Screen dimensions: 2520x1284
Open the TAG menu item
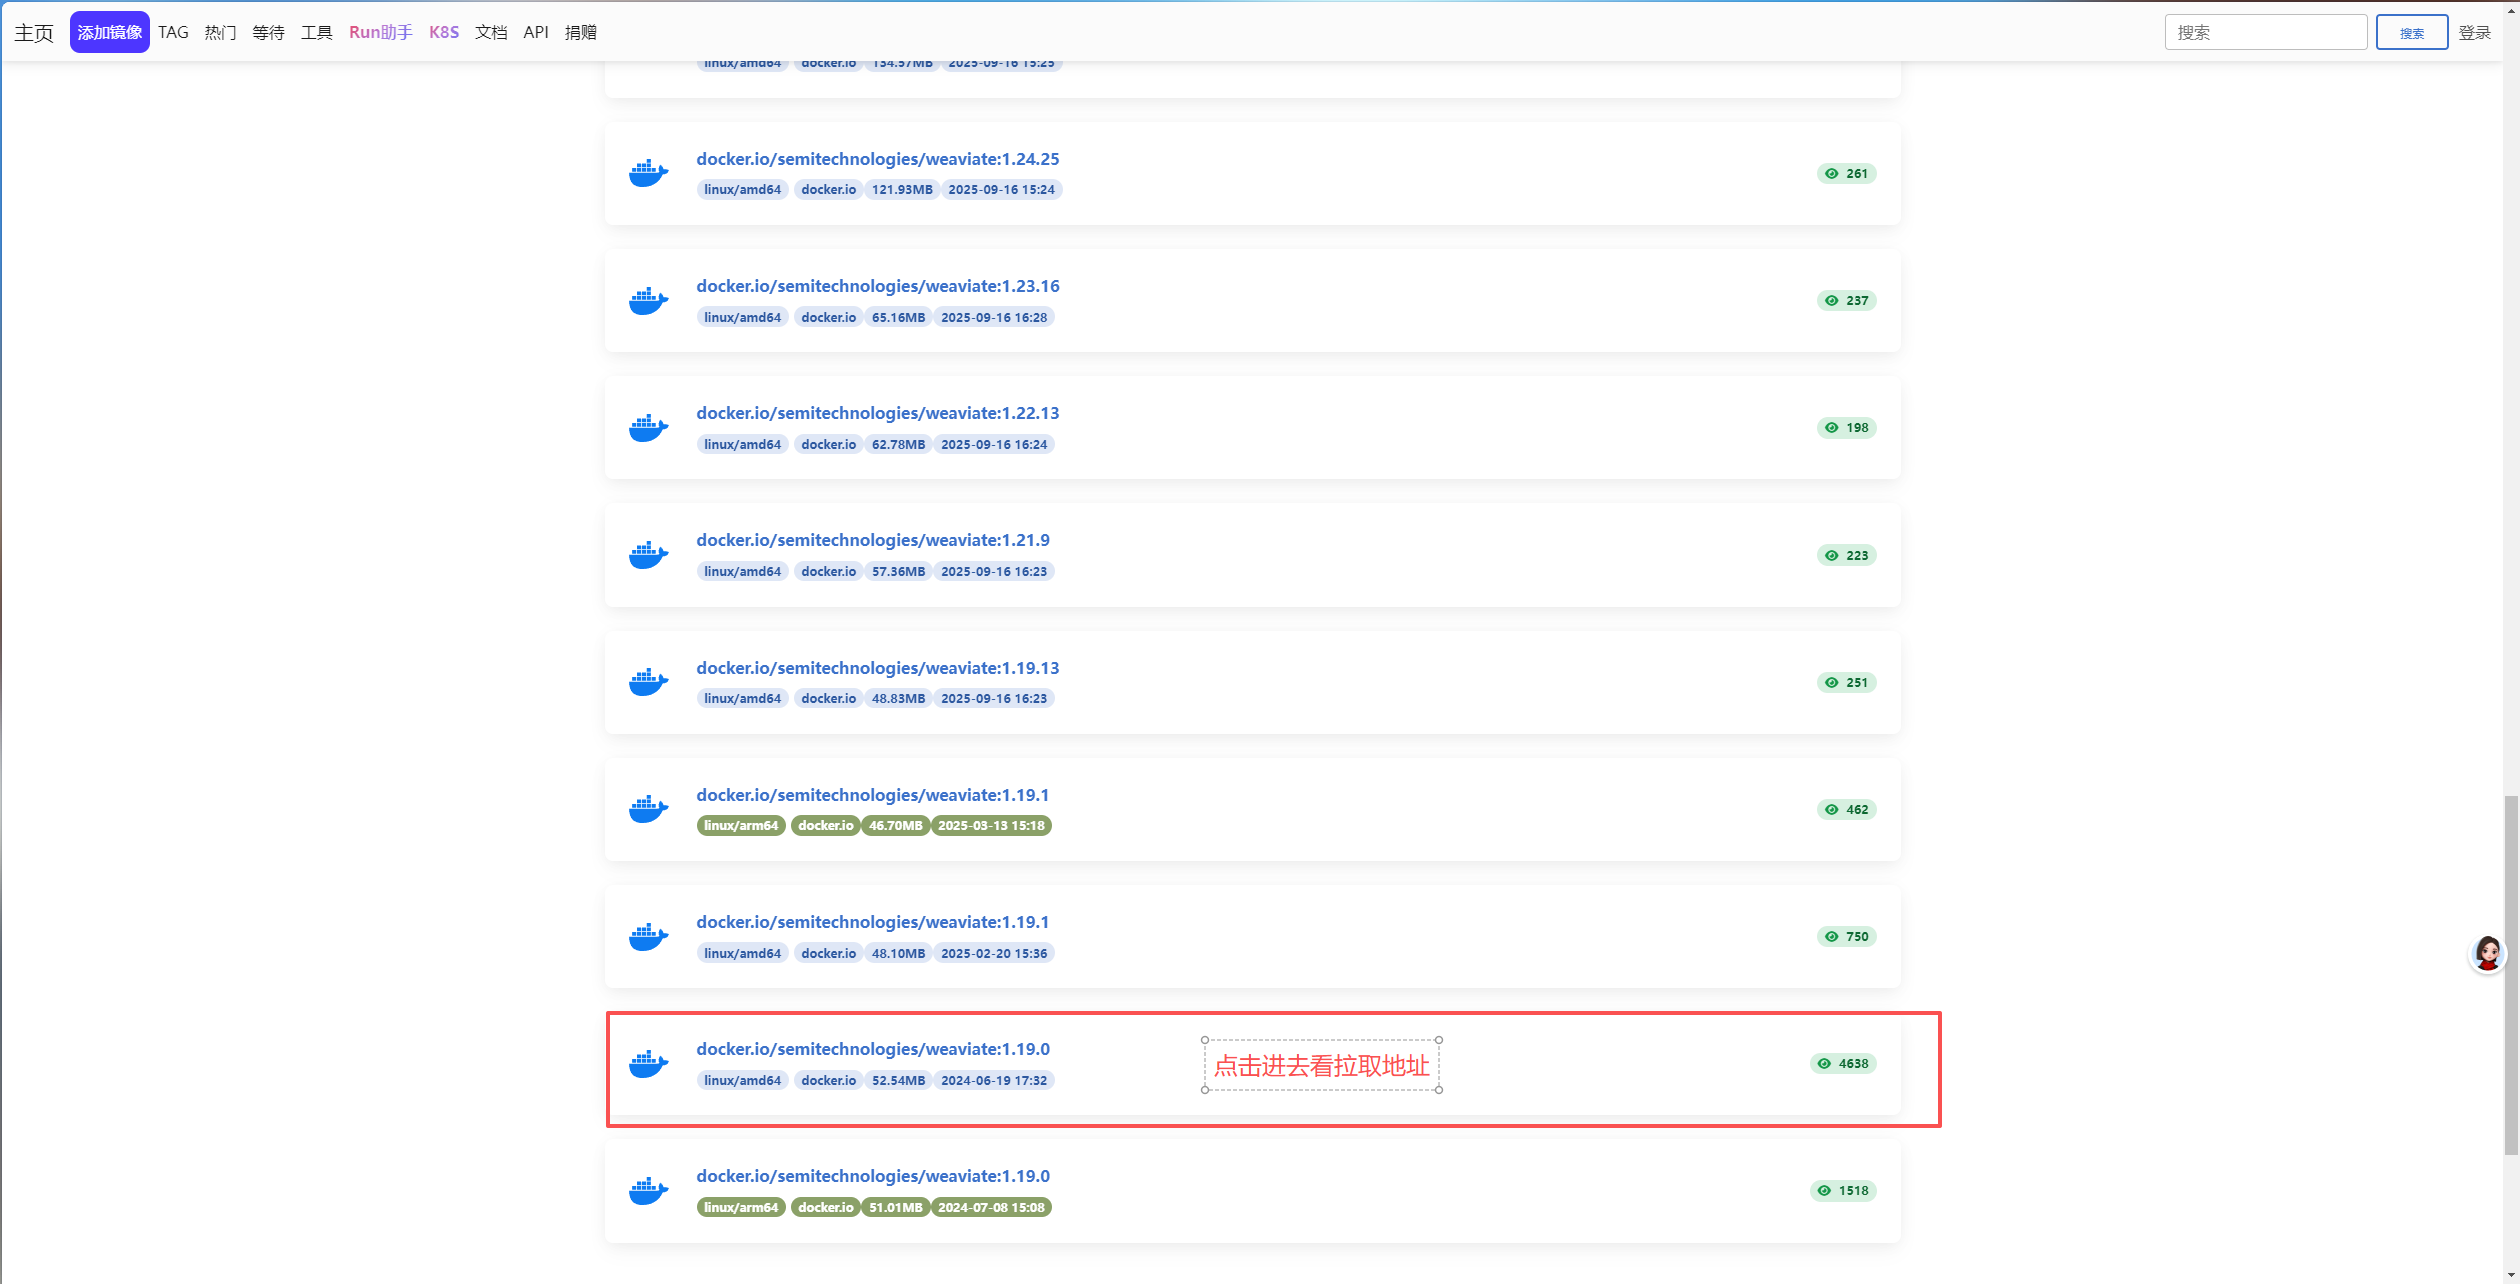173,32
